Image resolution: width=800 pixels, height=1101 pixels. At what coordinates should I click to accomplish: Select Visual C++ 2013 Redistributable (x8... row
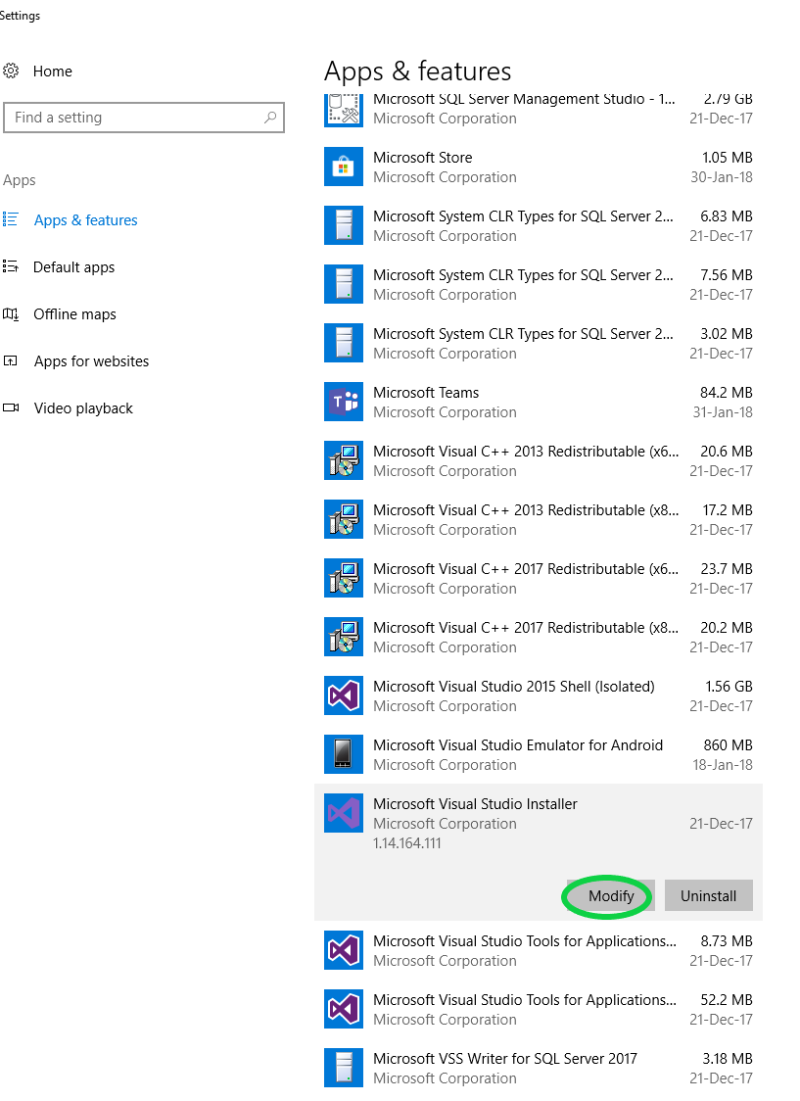tap(538, 519)
